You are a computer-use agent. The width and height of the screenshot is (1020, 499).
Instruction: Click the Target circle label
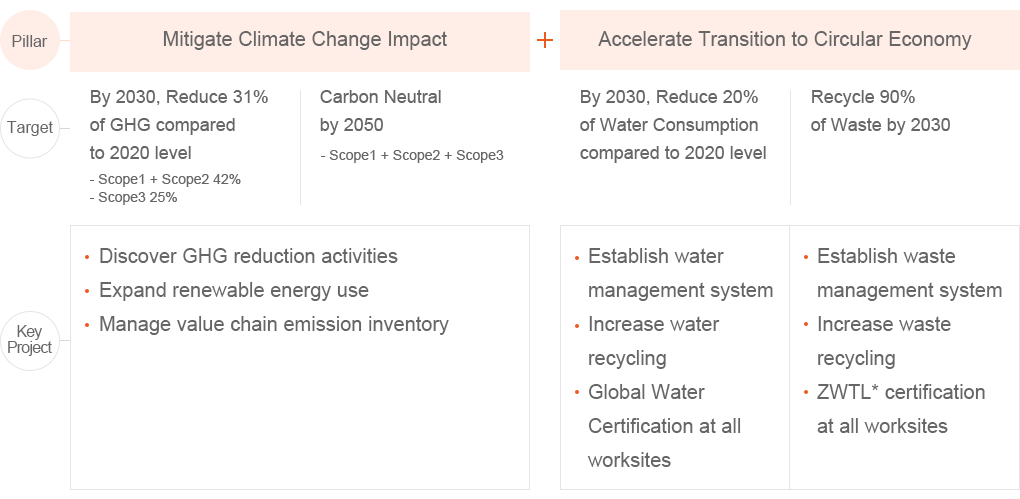coord(30,128)
